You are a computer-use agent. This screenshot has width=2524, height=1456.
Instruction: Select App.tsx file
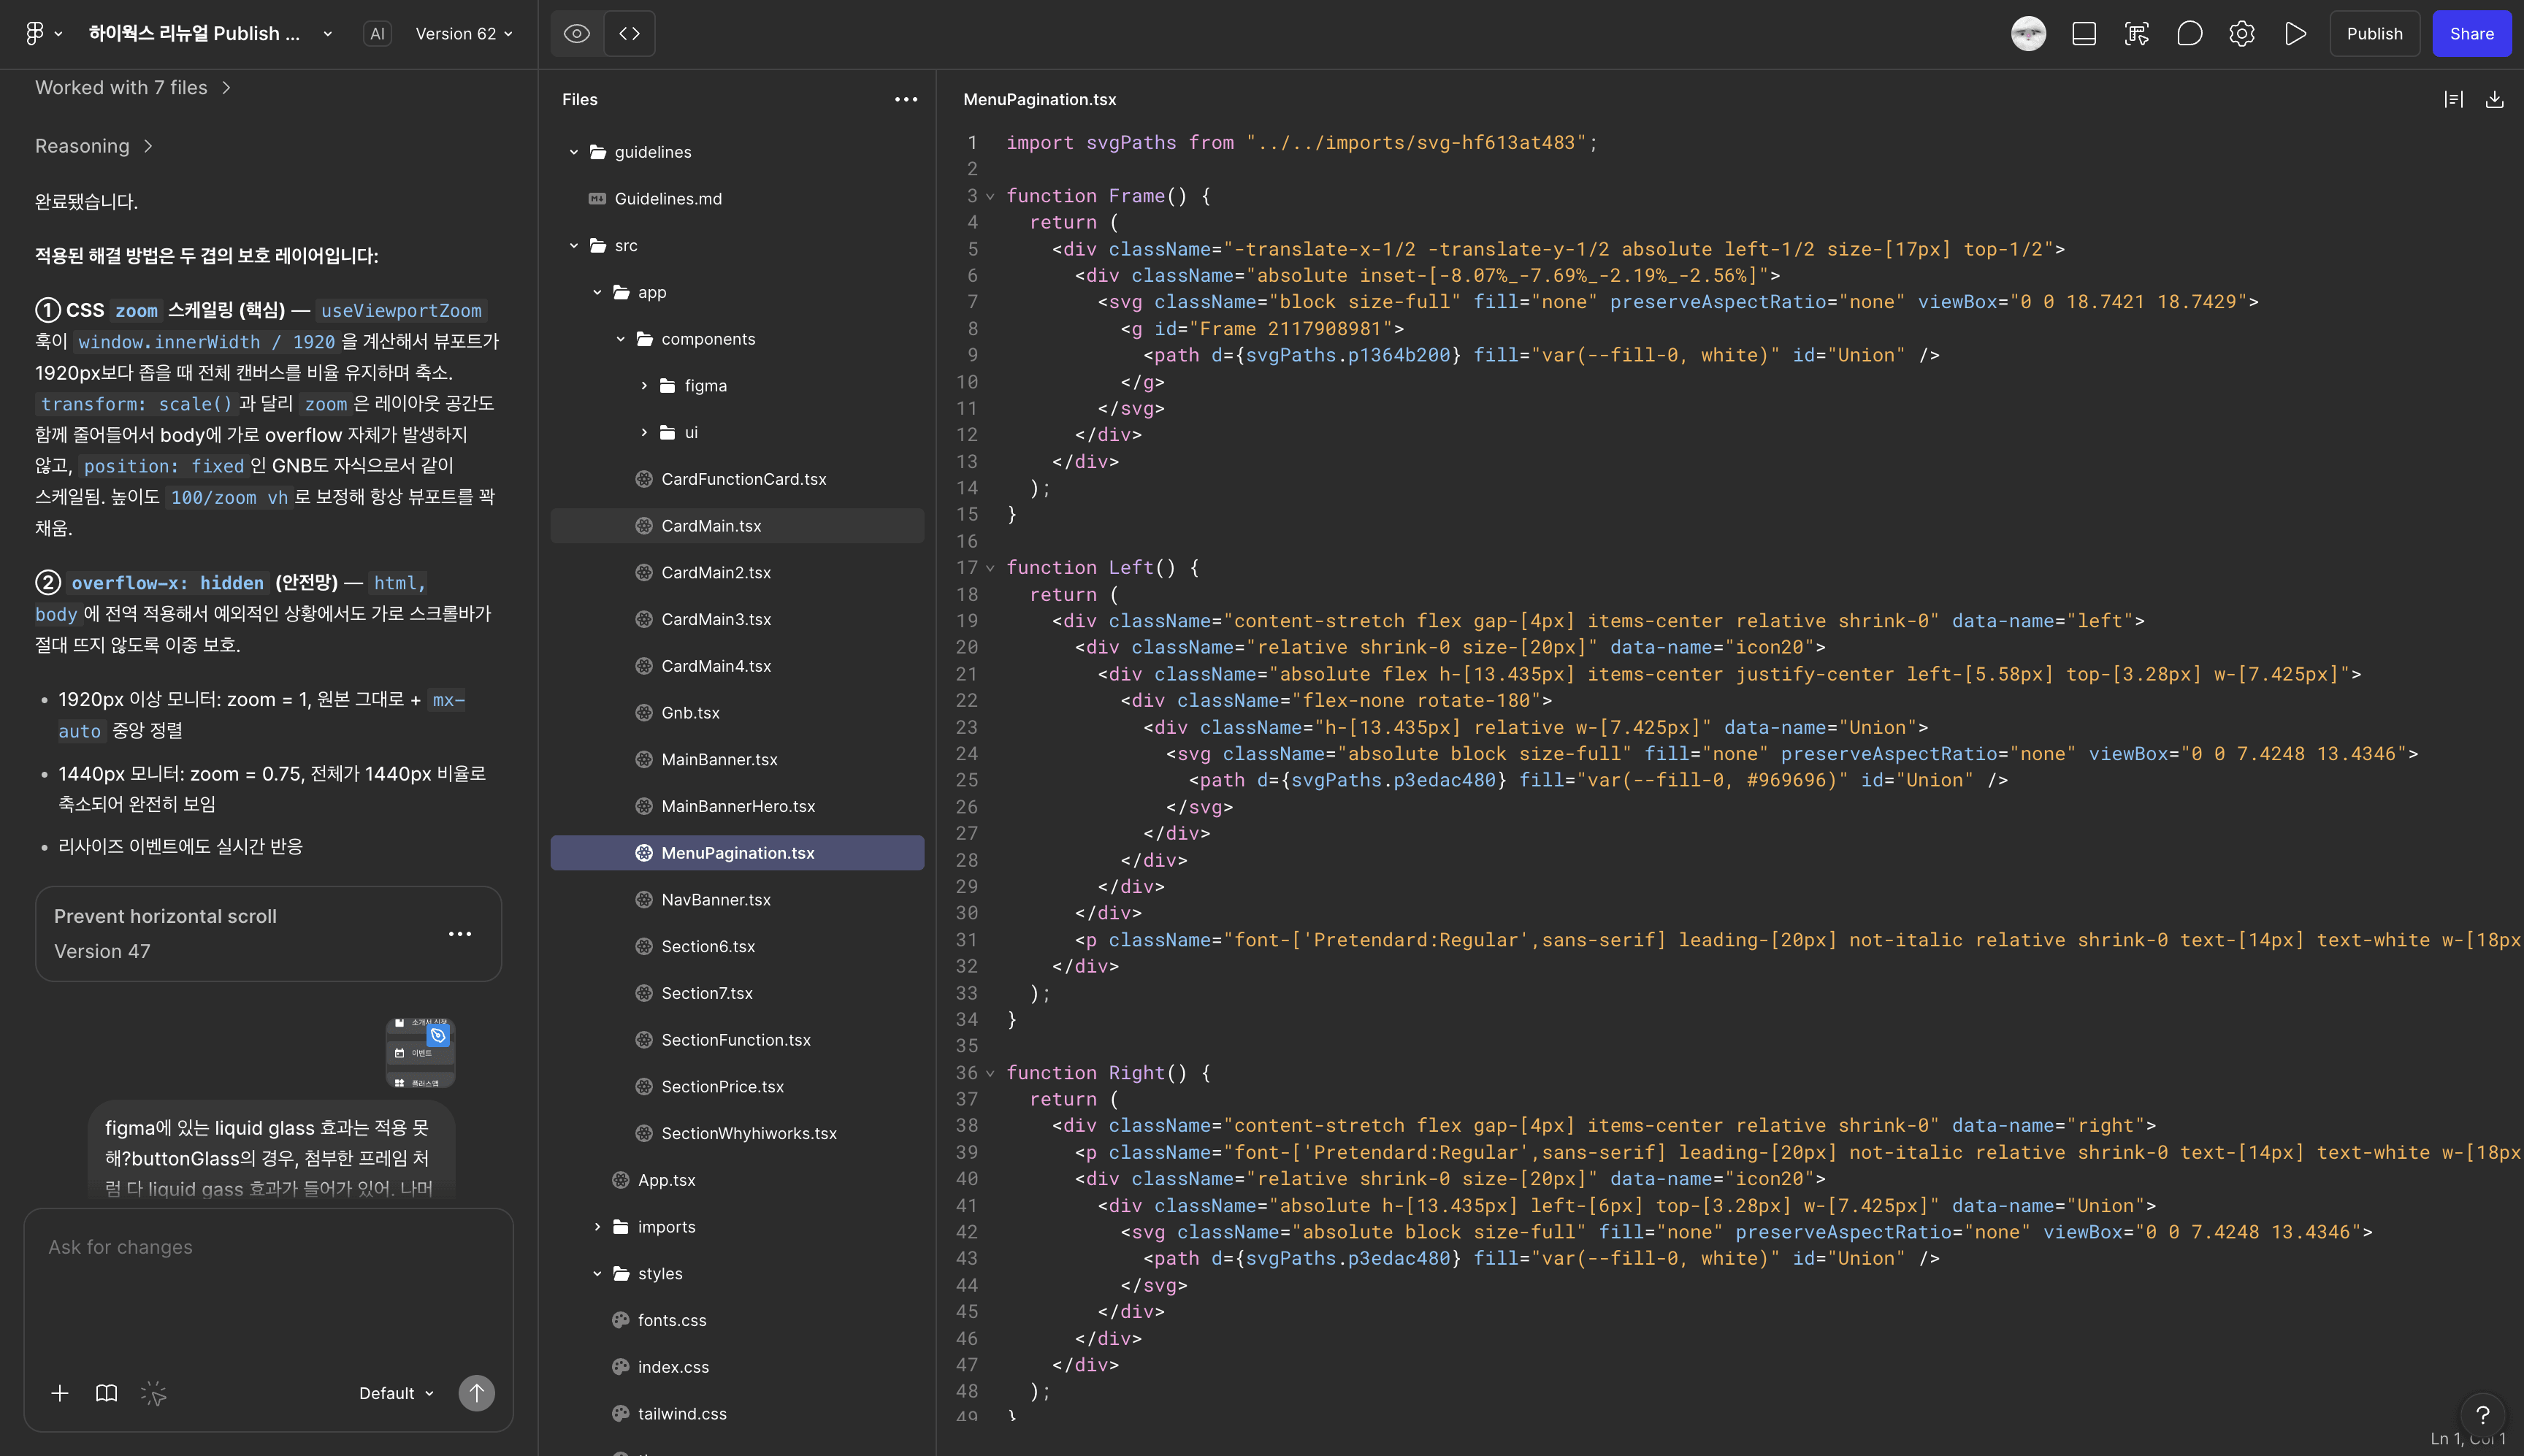(x=666, y=1179)
